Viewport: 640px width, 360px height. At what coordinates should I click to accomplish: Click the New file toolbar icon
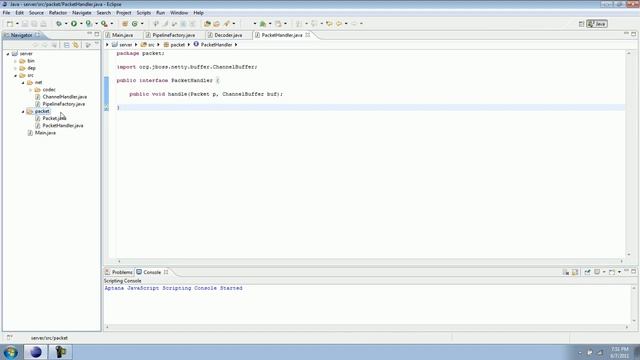tap(10, 24)
